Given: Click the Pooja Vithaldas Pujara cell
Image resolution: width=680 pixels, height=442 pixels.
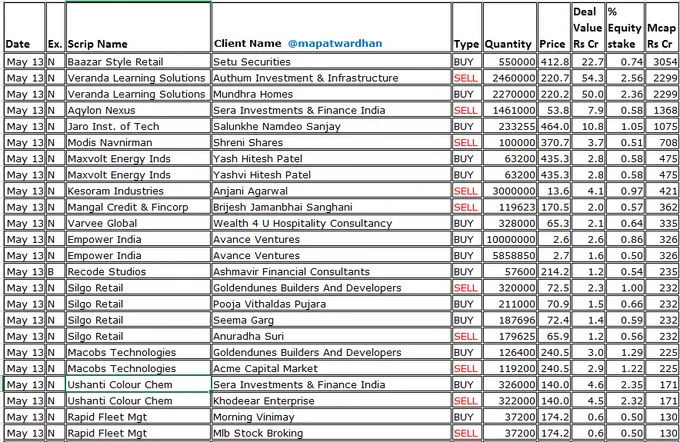Looking at the screenshot, I should coord(332,304).
